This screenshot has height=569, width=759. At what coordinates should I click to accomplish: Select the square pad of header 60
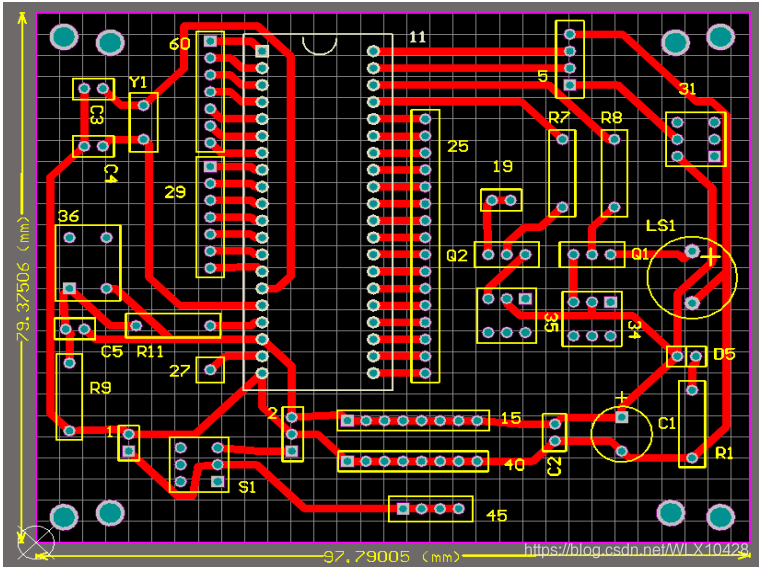click(x=210, y=41)
